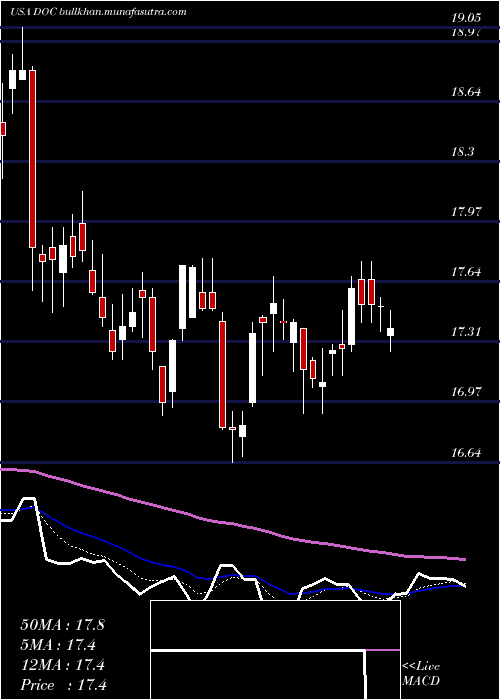Click the '<<Live MACD' label
Image resolution: width=500 pixels, height=700 pixels.
pyautogui.click(x=421, y=674)
